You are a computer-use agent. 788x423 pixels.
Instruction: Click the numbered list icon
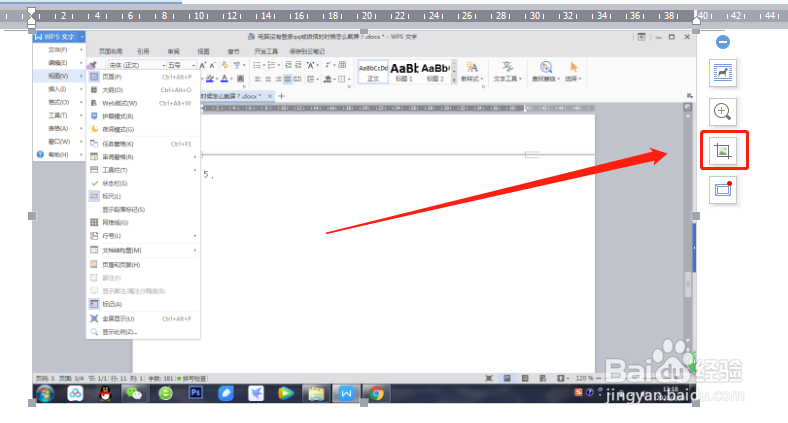272,65
